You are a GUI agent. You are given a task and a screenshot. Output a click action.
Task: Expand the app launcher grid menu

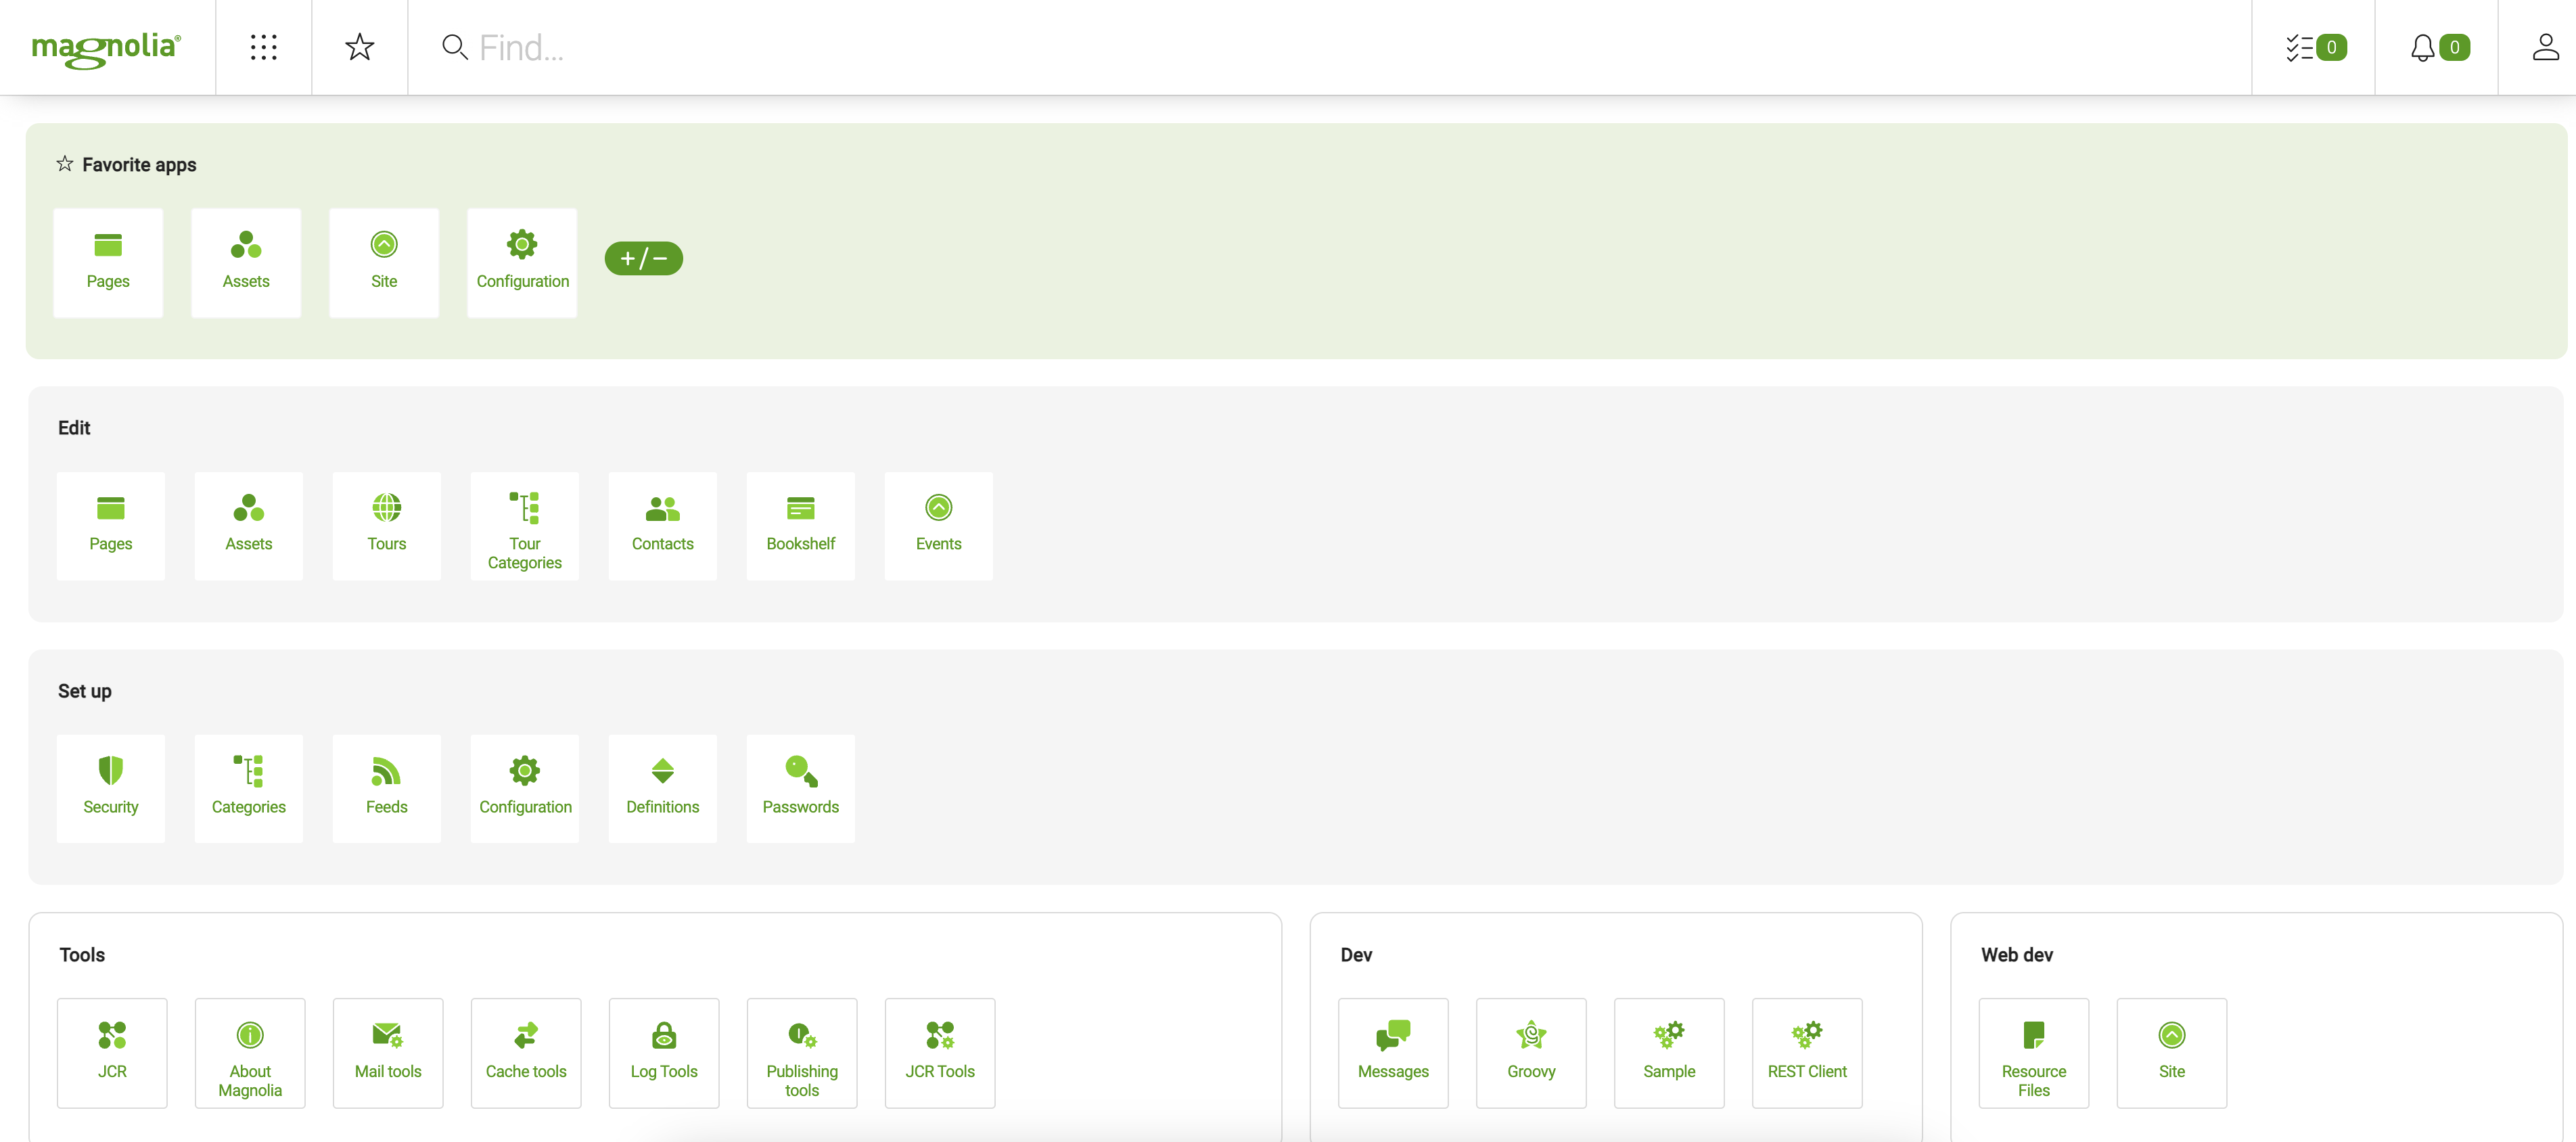tap(263, 46)
